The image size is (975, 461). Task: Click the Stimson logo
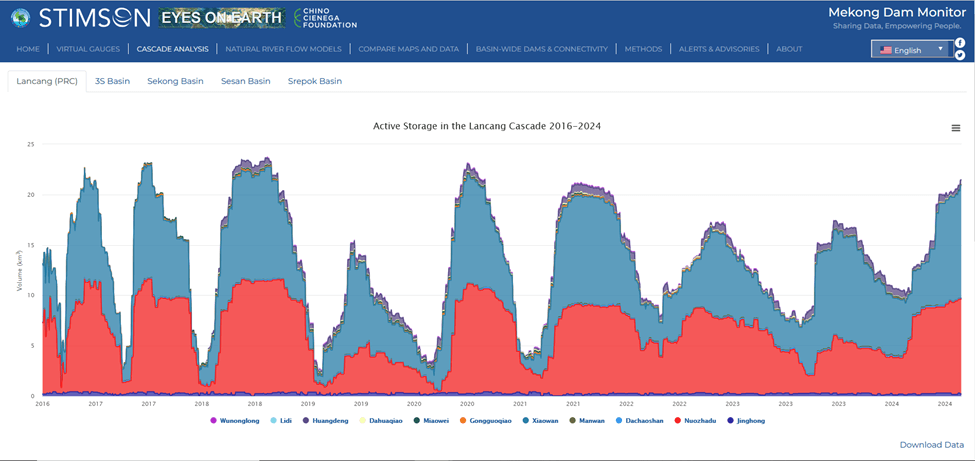pos(94,18)
